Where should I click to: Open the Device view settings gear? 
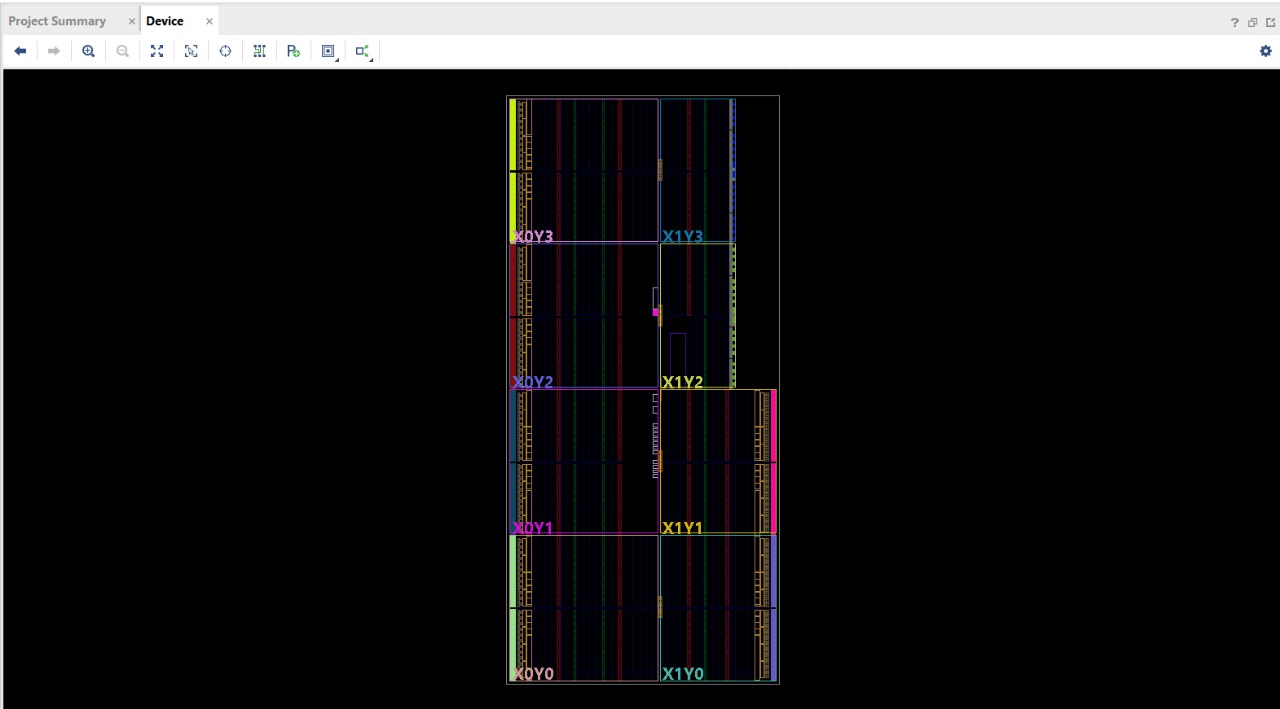(x=1265, y=51)
